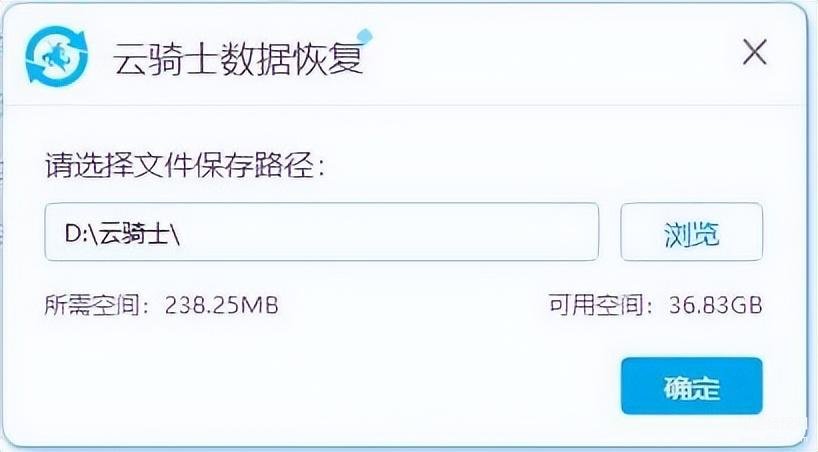Focus the file save path input field
Viewport: 818px width, 452px height.
321,232
